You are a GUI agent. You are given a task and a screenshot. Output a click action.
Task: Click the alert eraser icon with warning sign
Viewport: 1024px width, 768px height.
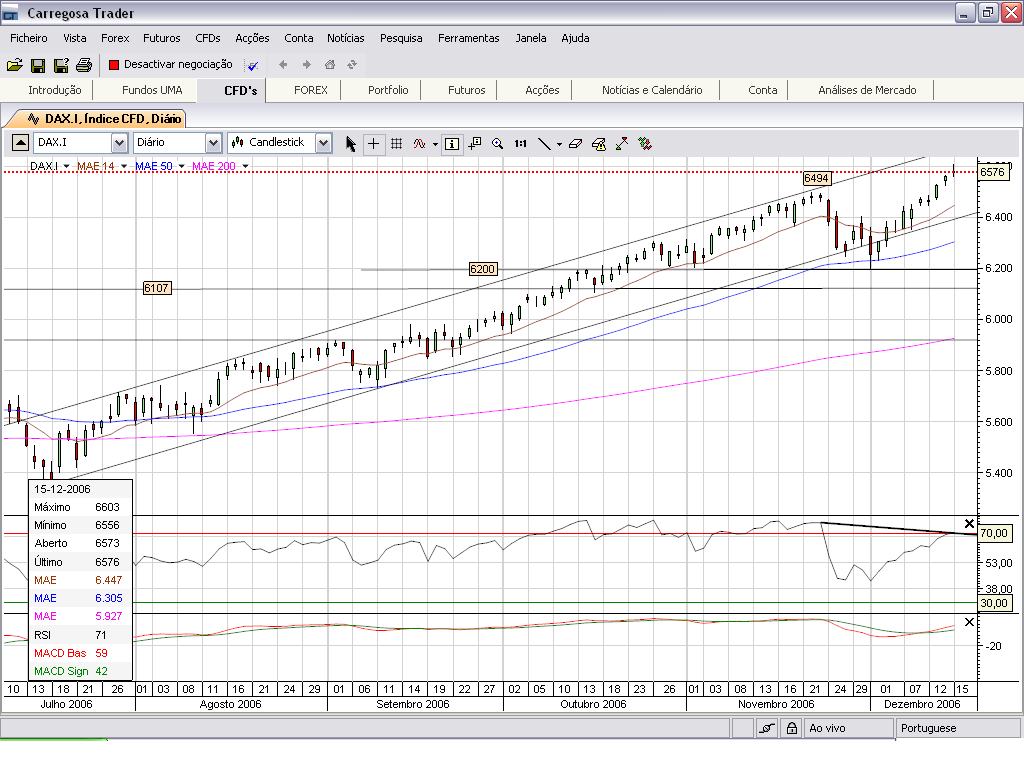599,144
